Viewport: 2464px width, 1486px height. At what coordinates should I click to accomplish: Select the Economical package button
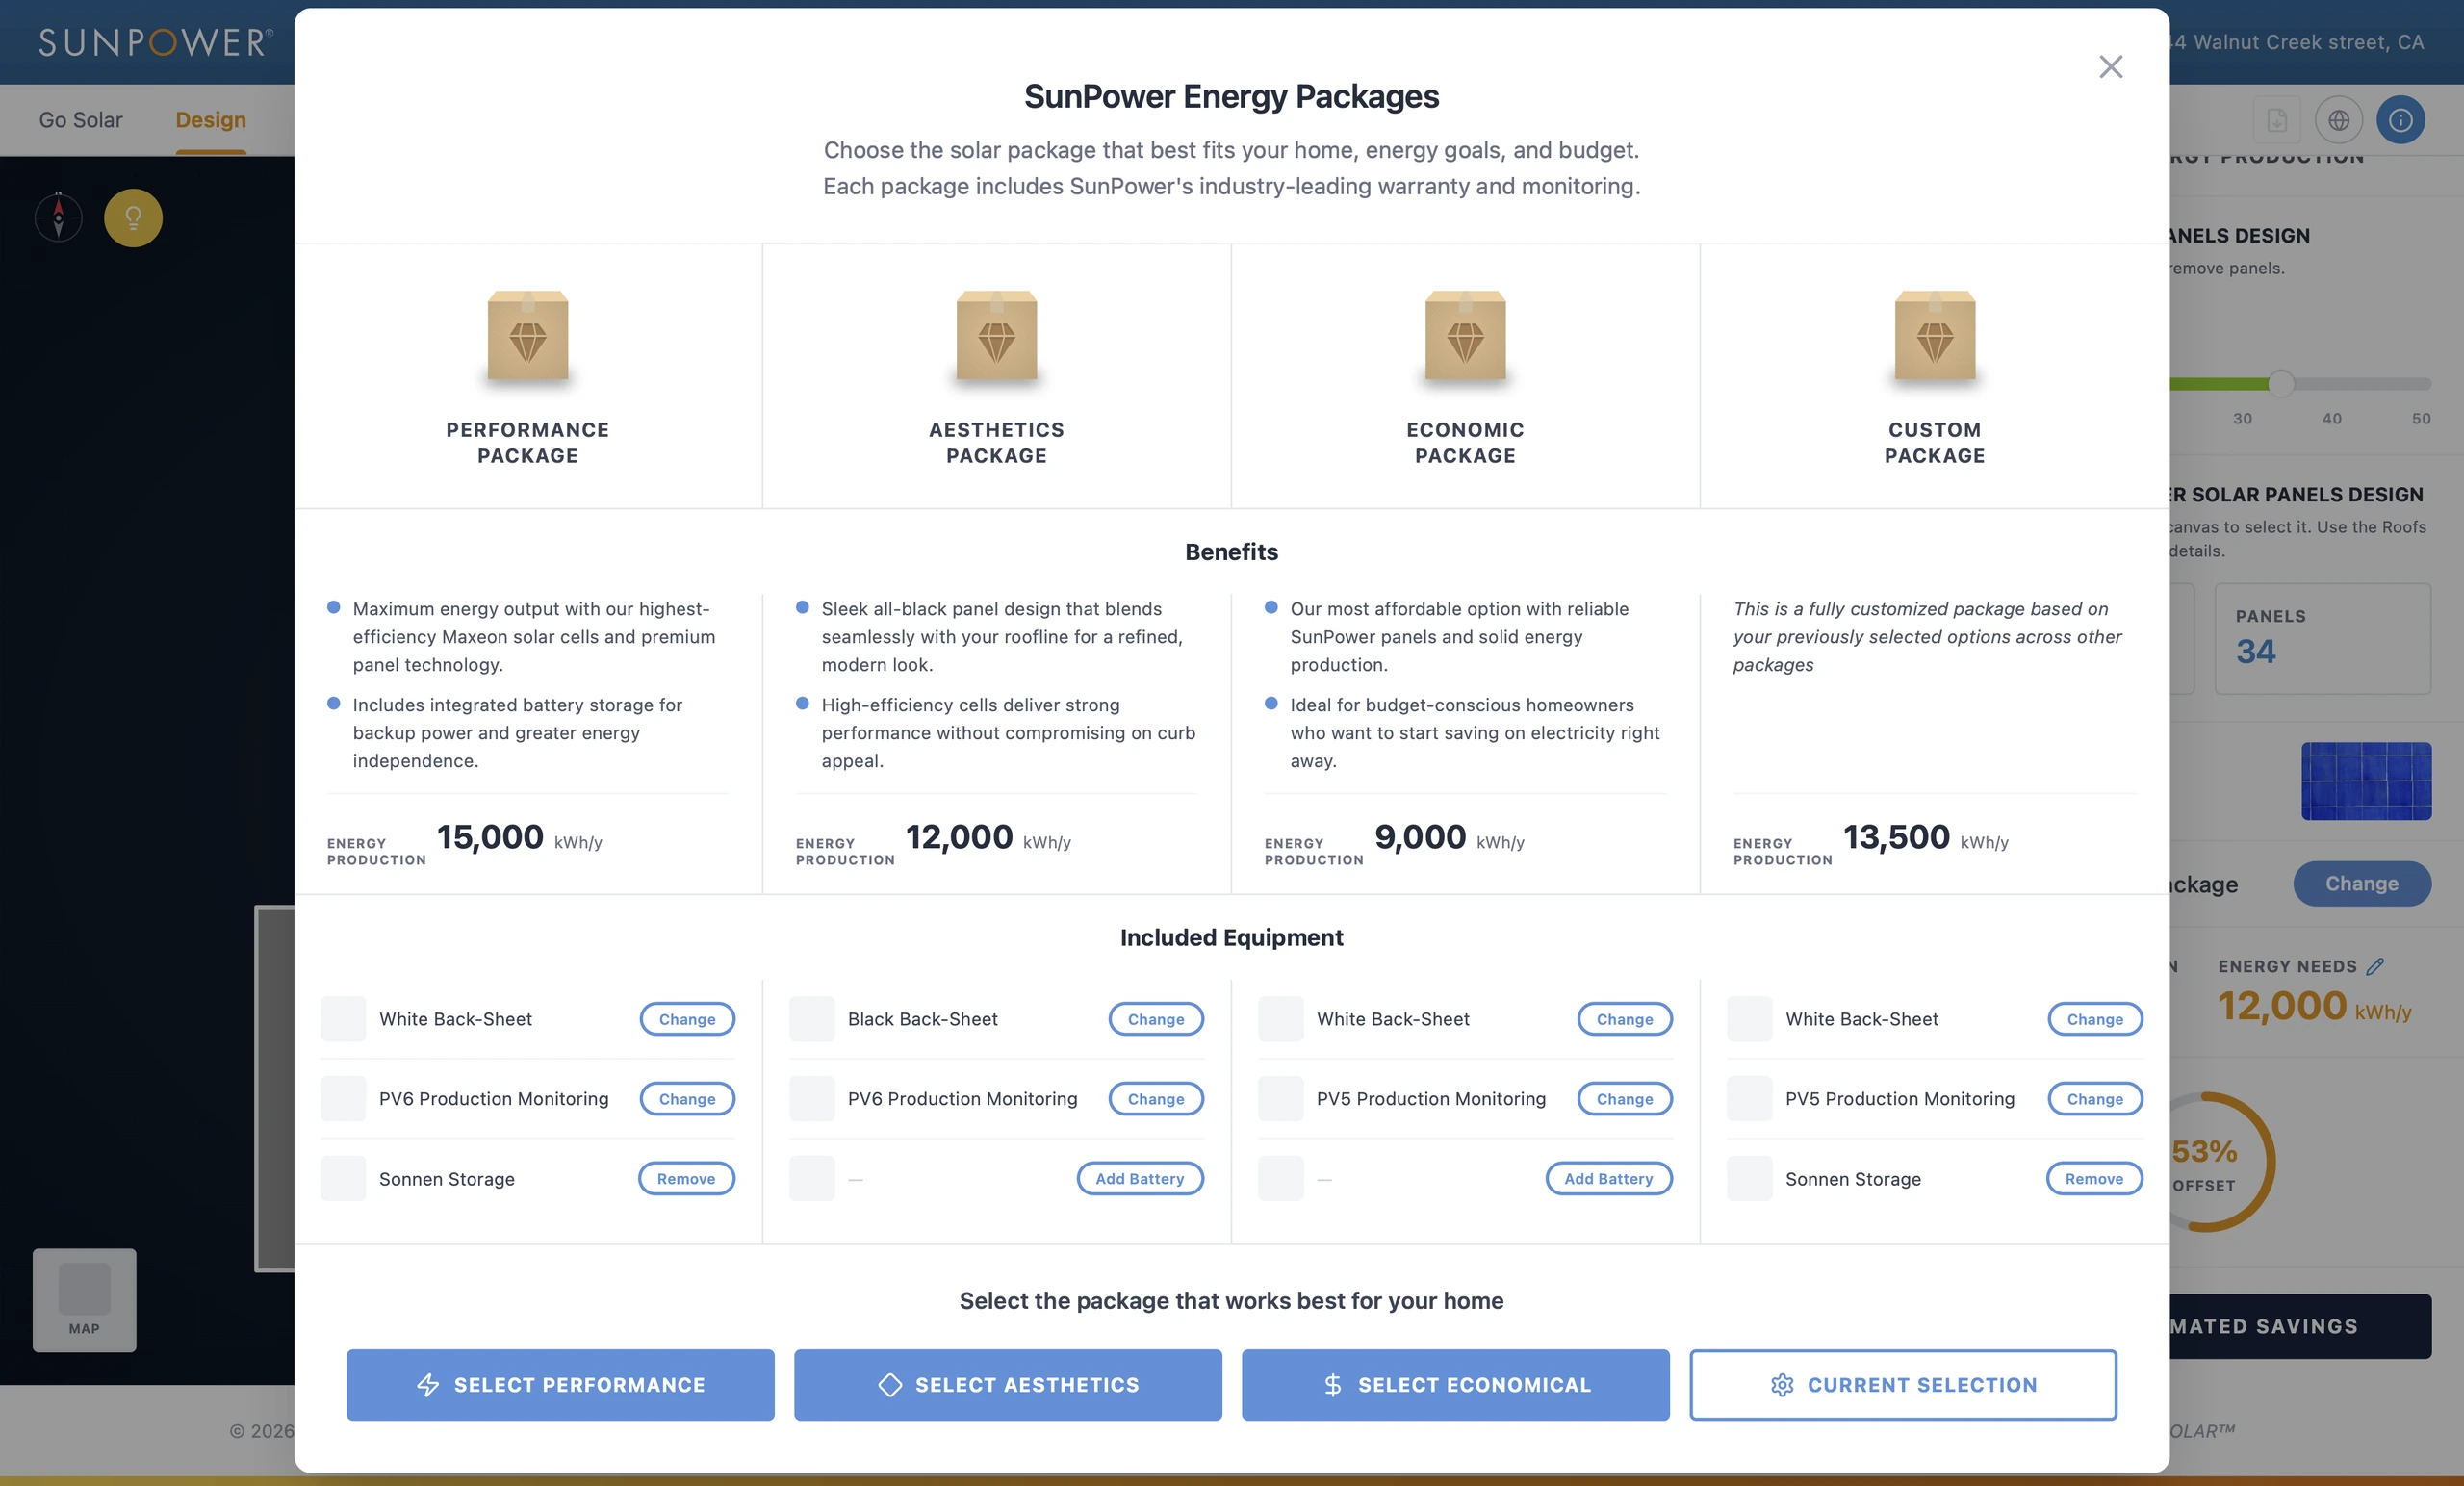tap(1455, 1384)
